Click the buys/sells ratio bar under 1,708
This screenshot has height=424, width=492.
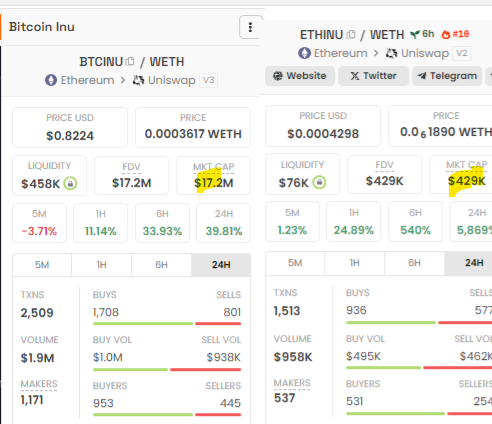coord(167,323)
